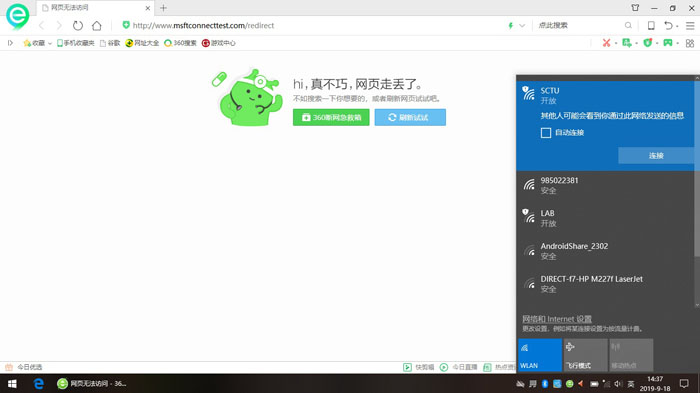Open the green translate page extension icon

(x=627, y=43)
